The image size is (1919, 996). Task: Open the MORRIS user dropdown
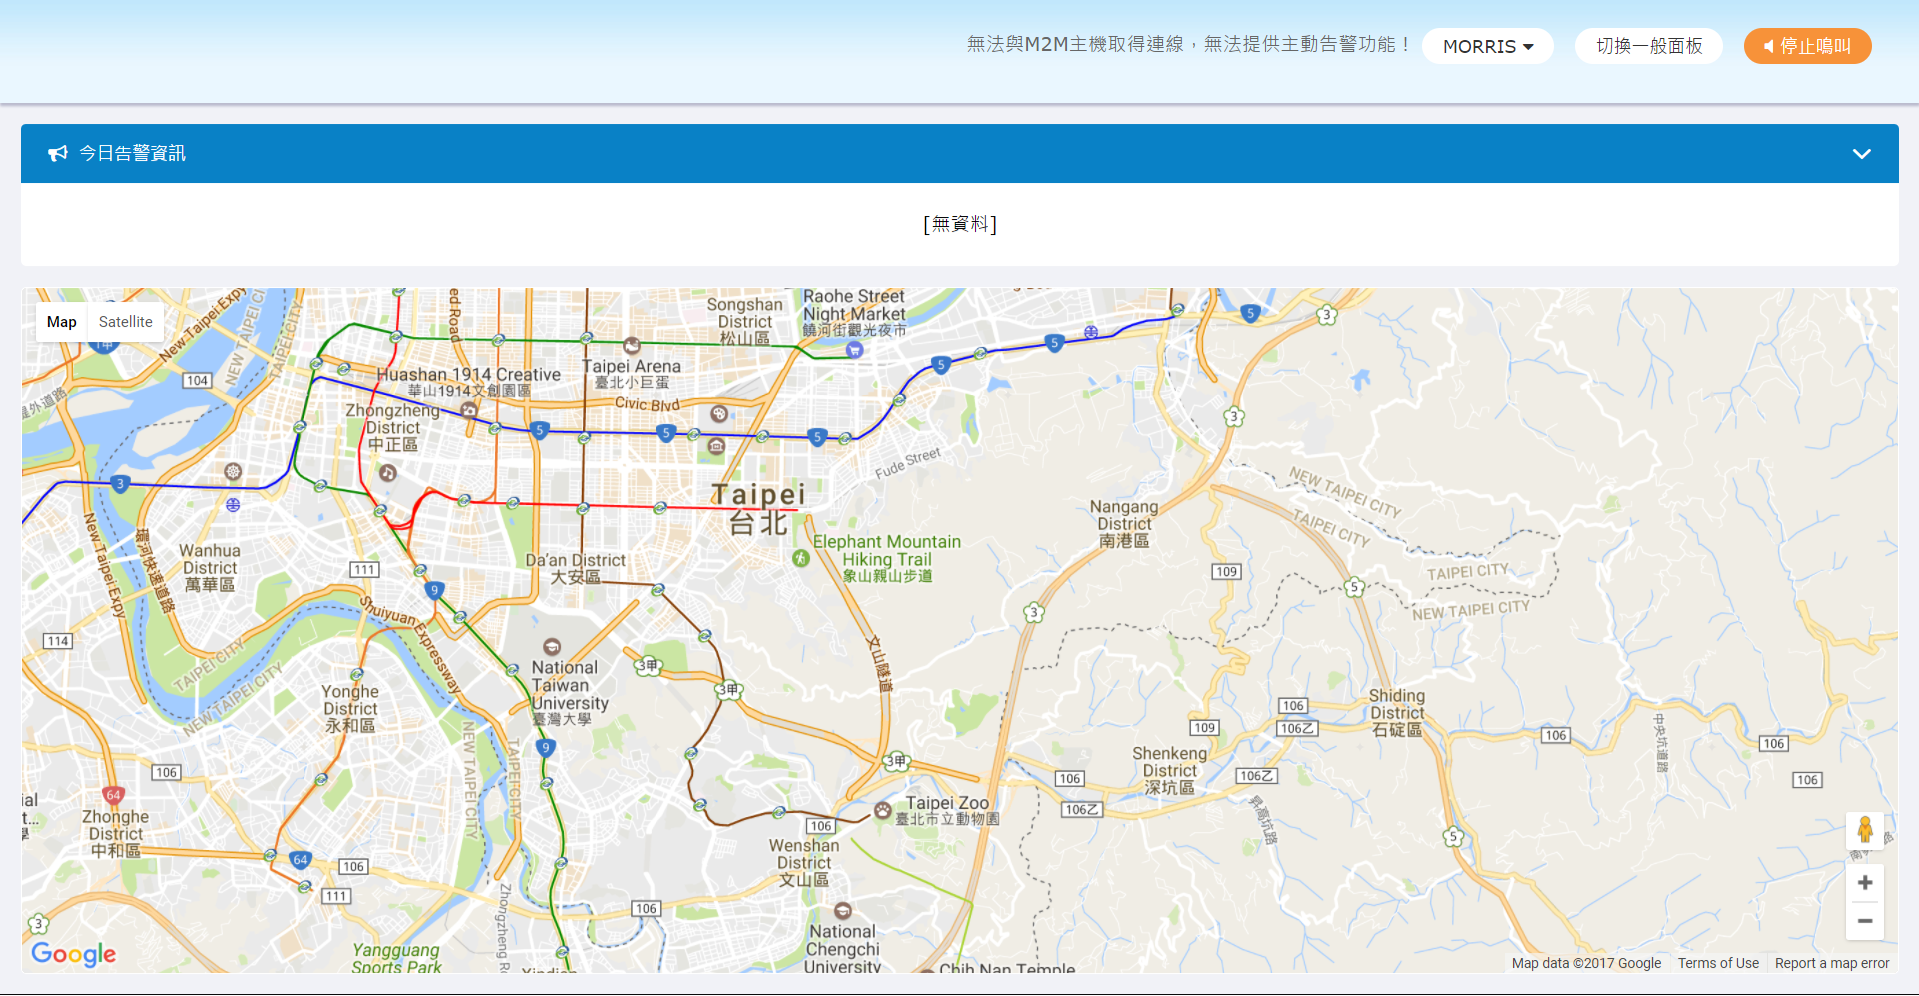click(1487, 46)
